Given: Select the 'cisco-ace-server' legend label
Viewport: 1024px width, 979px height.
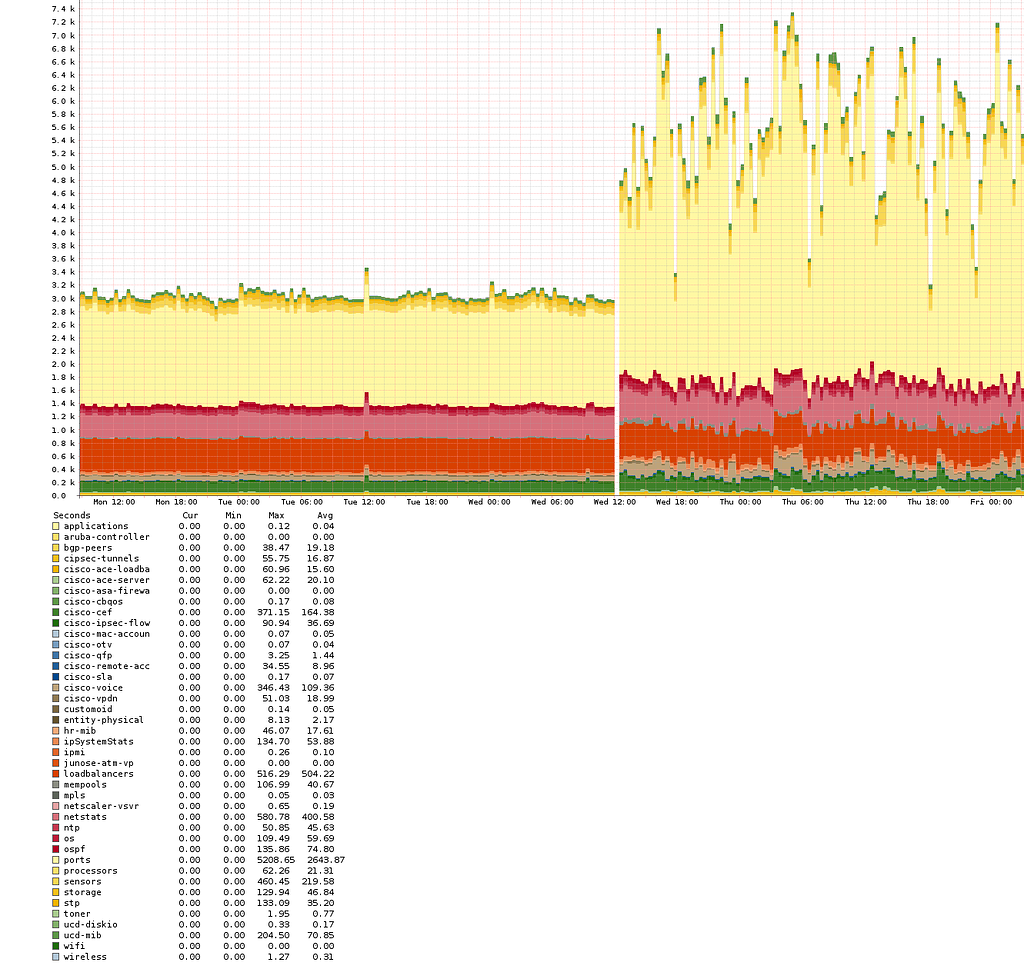Looking at the screenshot, I should coord(106,580).
